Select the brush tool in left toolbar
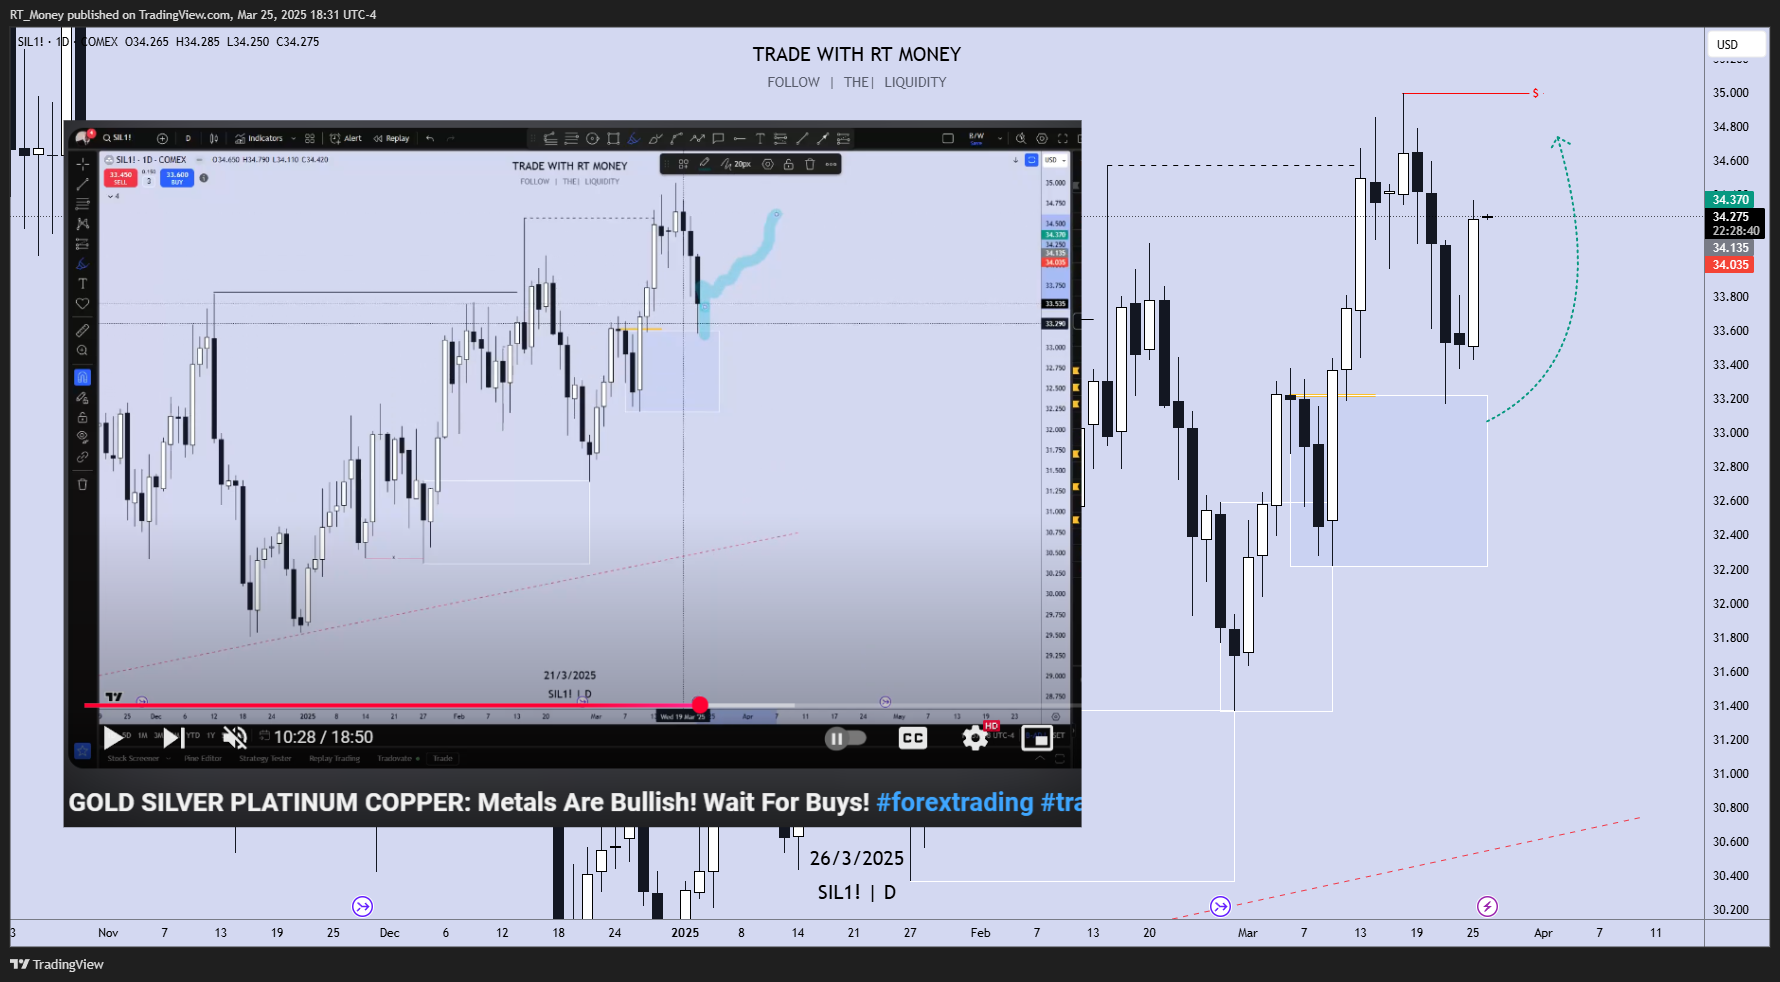 82,264
